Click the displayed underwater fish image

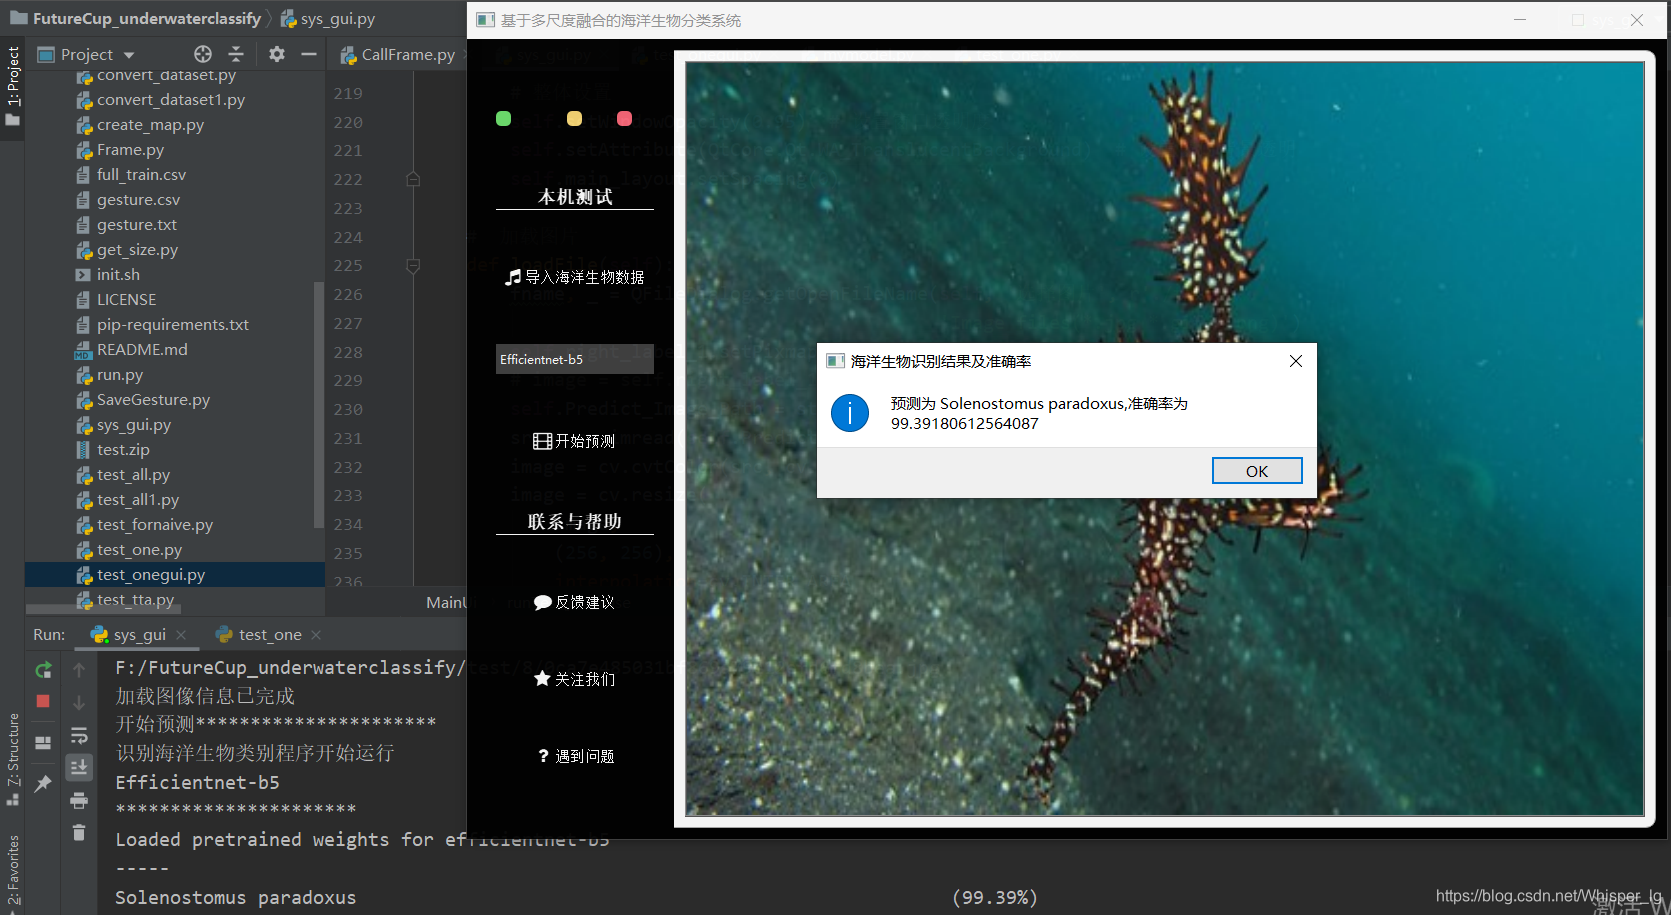click(x=1165, y=439)
